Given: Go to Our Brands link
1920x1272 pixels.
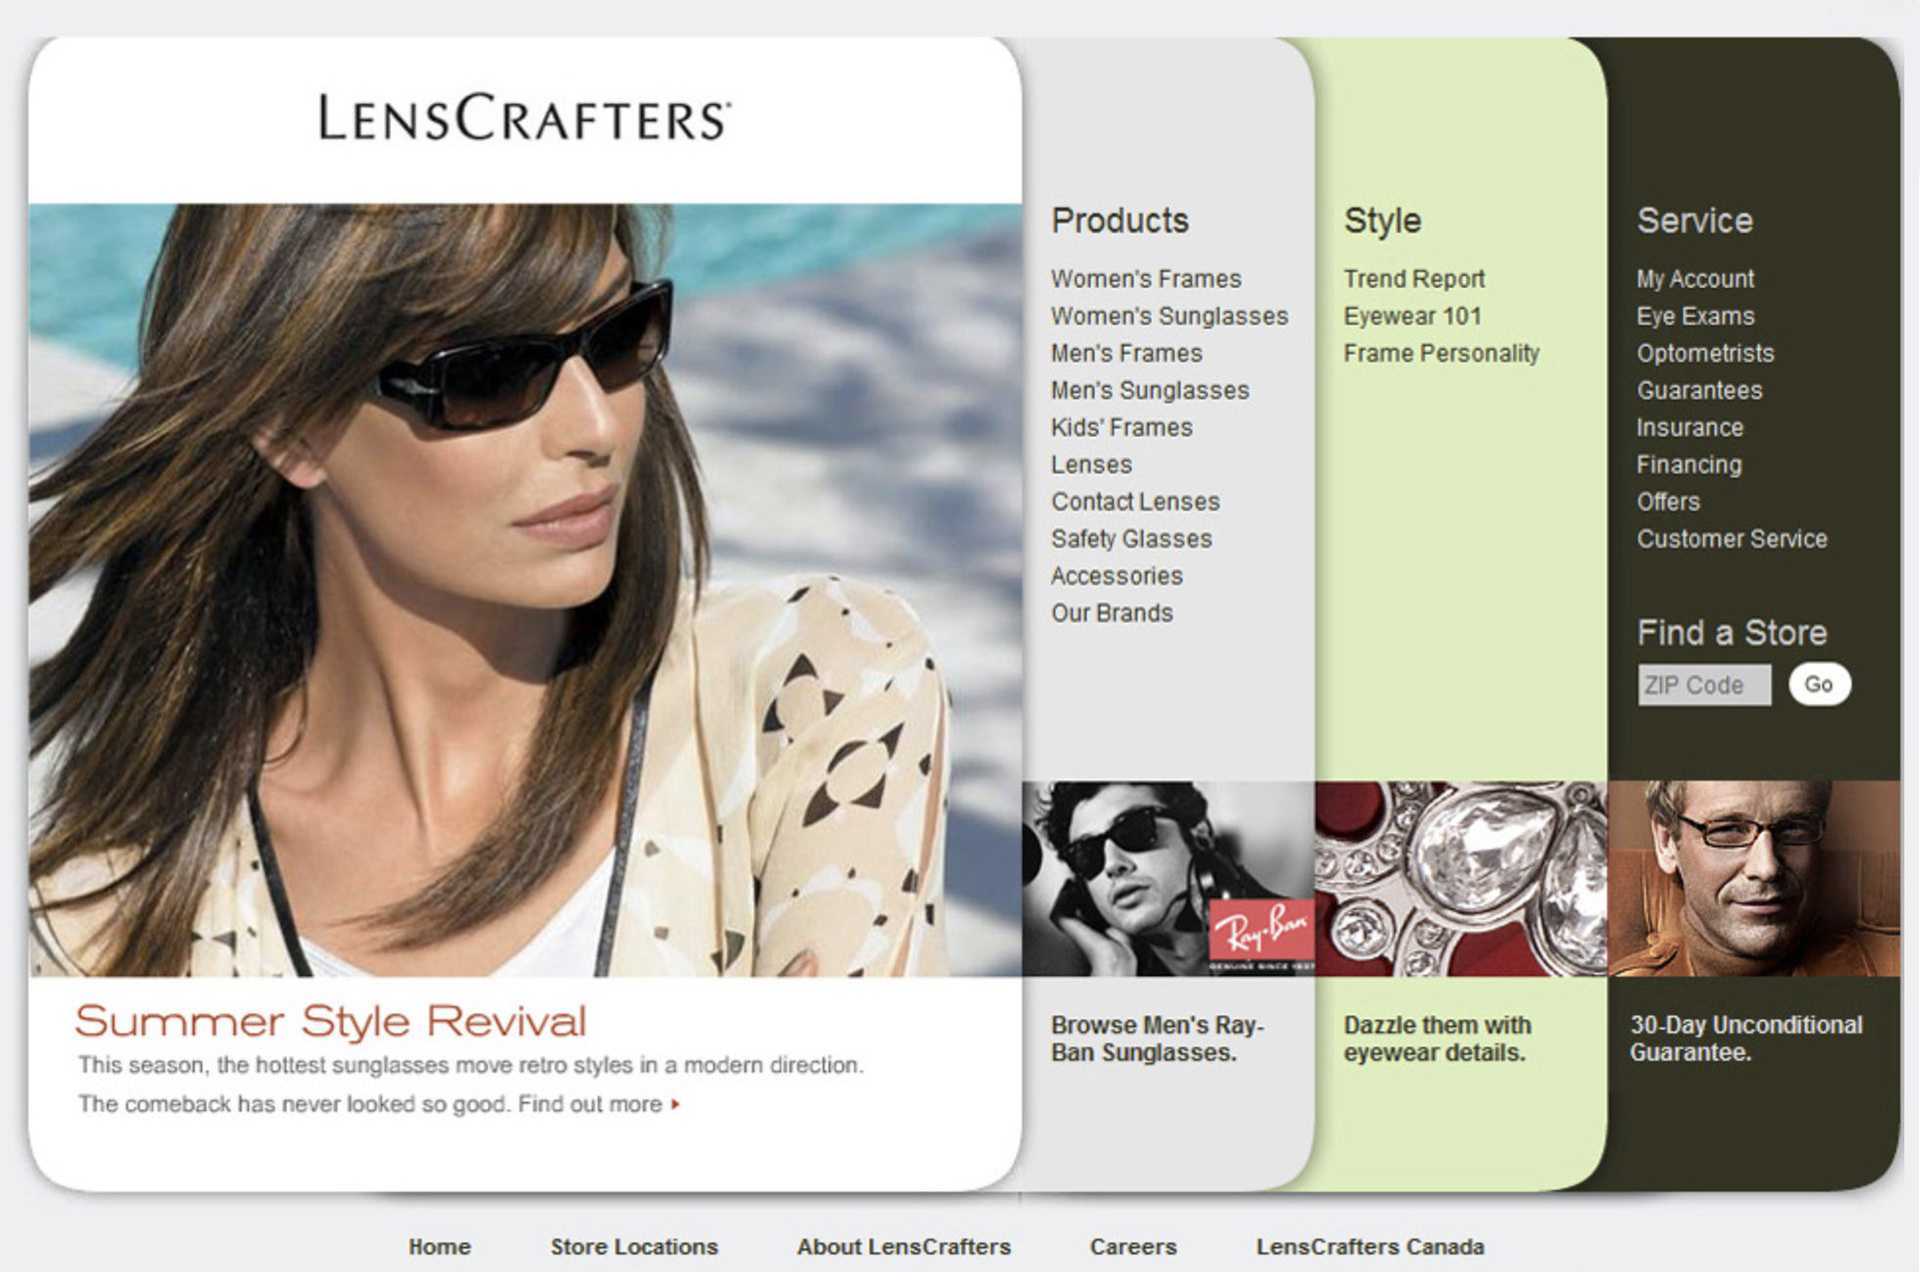Looking at the screenshot, I should (1111, 612).
